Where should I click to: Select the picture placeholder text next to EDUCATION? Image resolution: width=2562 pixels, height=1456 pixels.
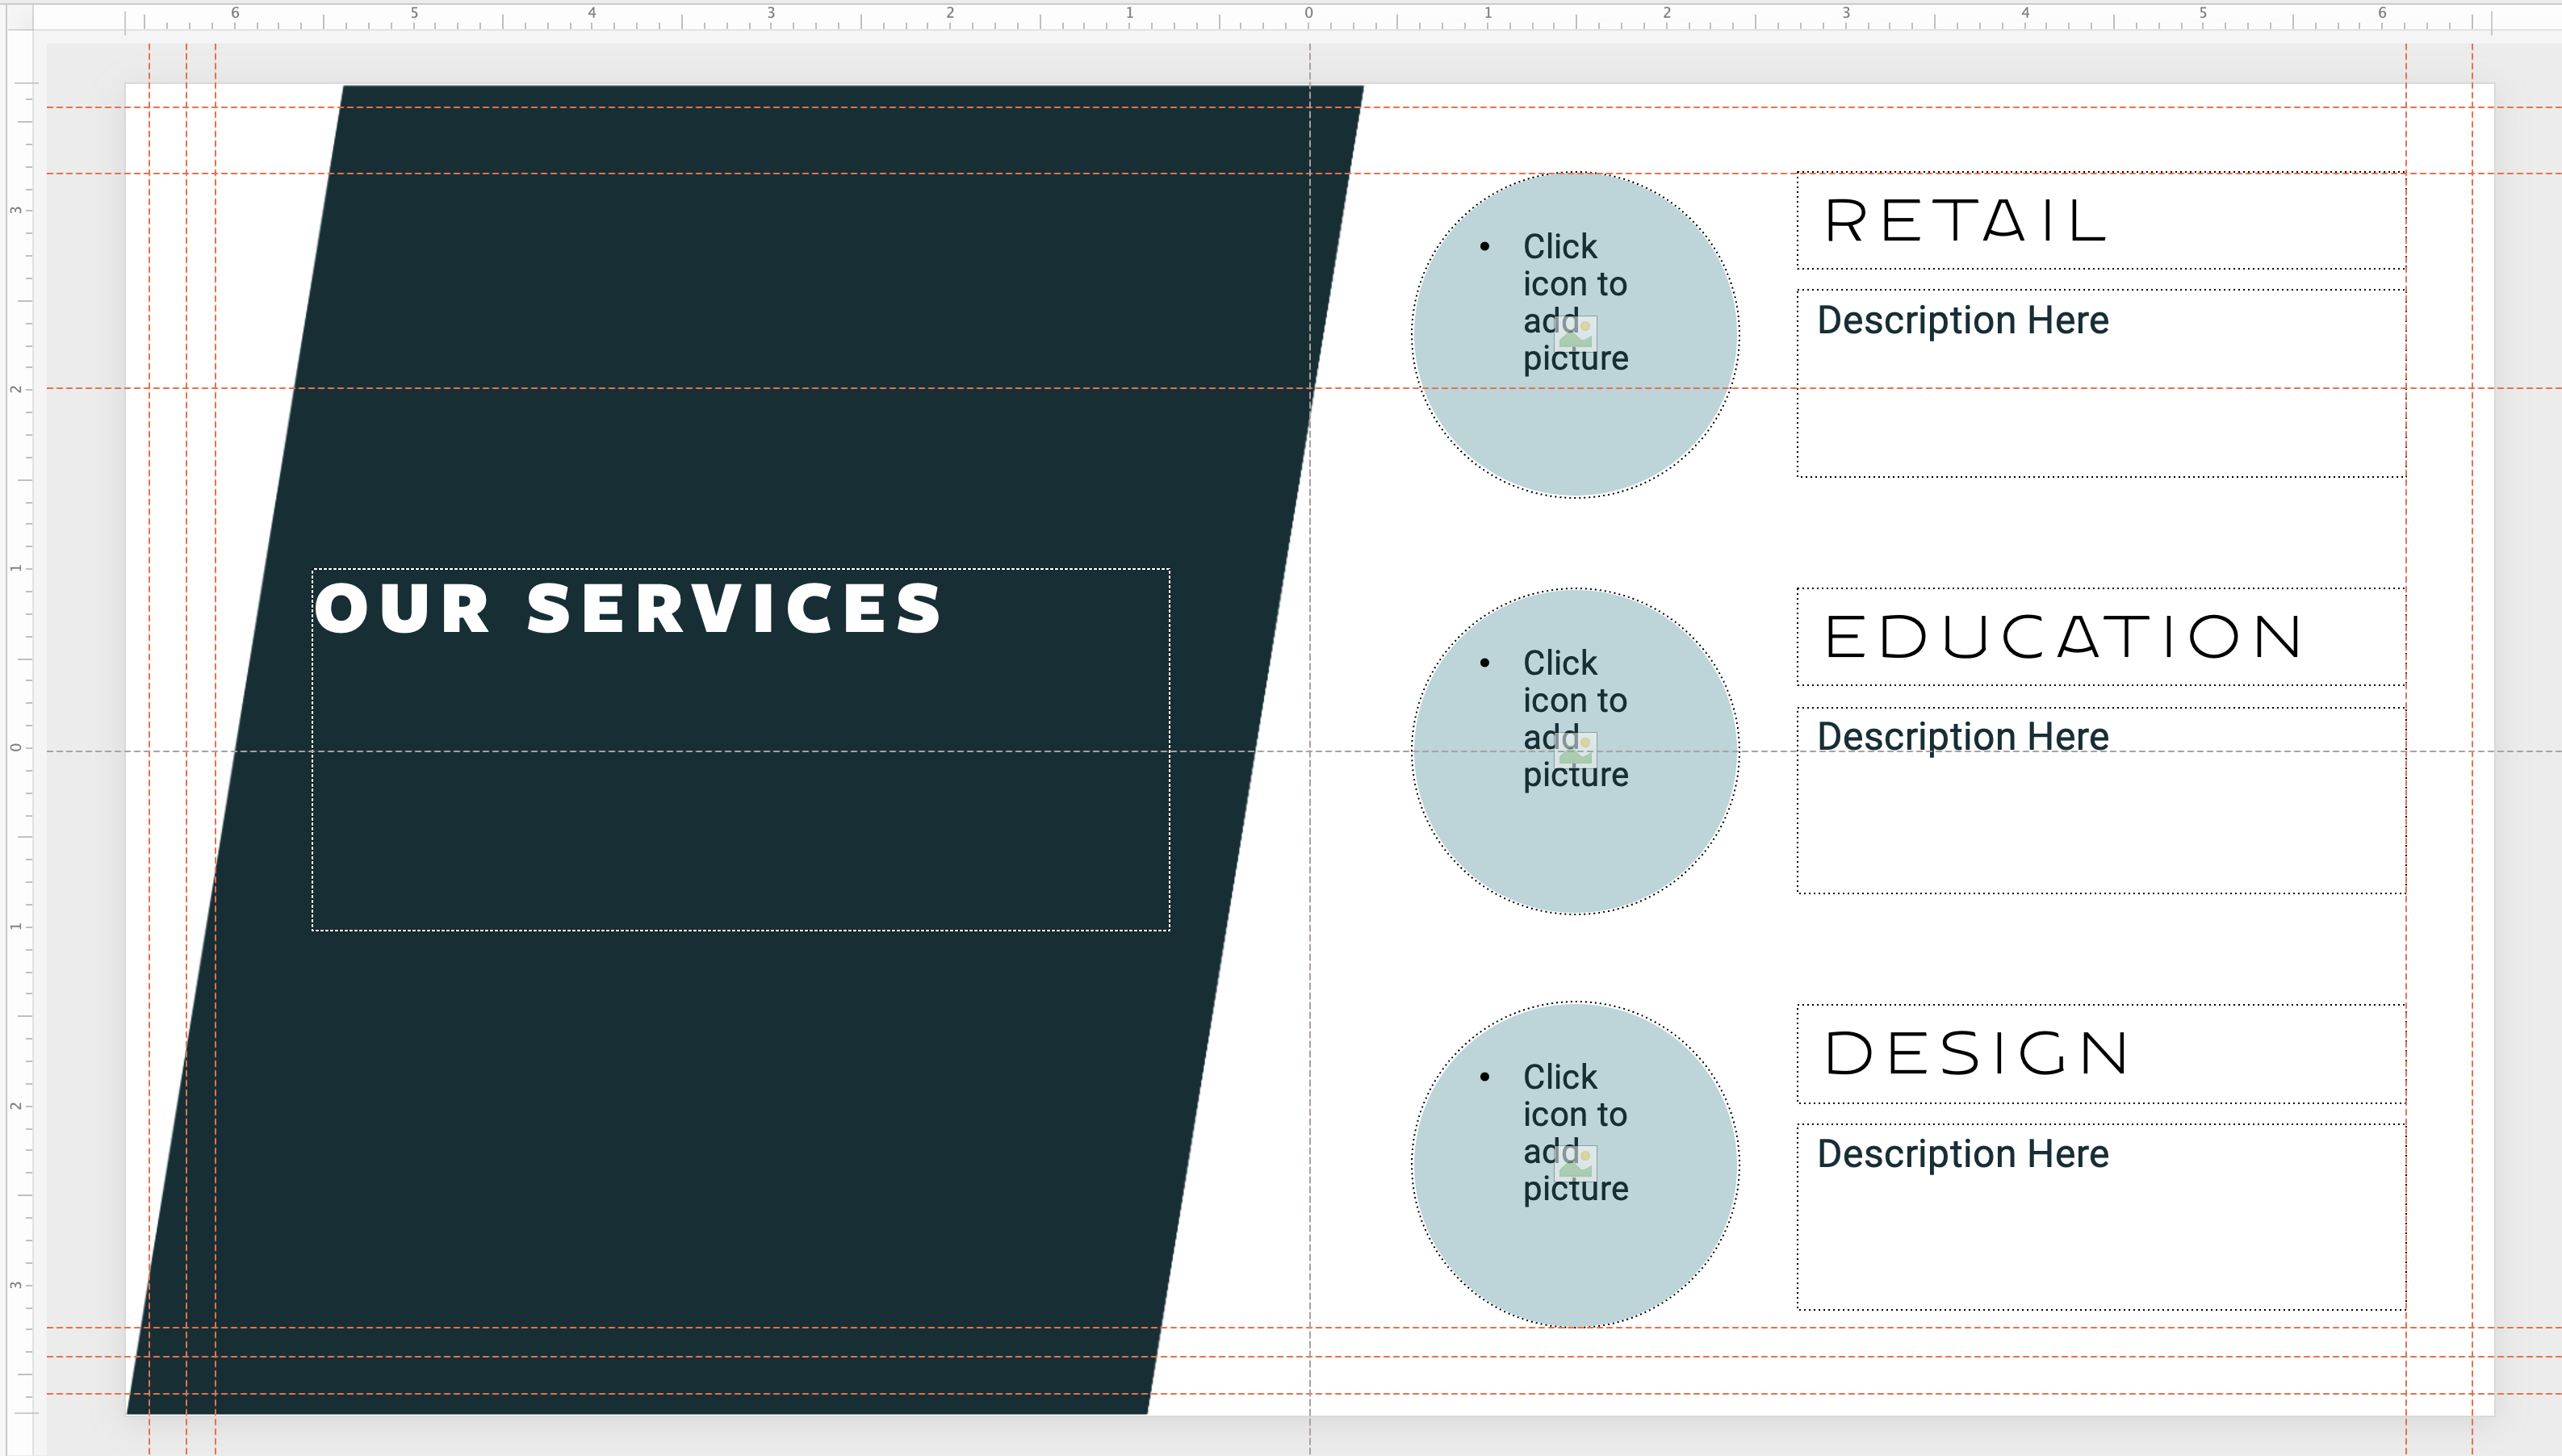(1575, 718)
